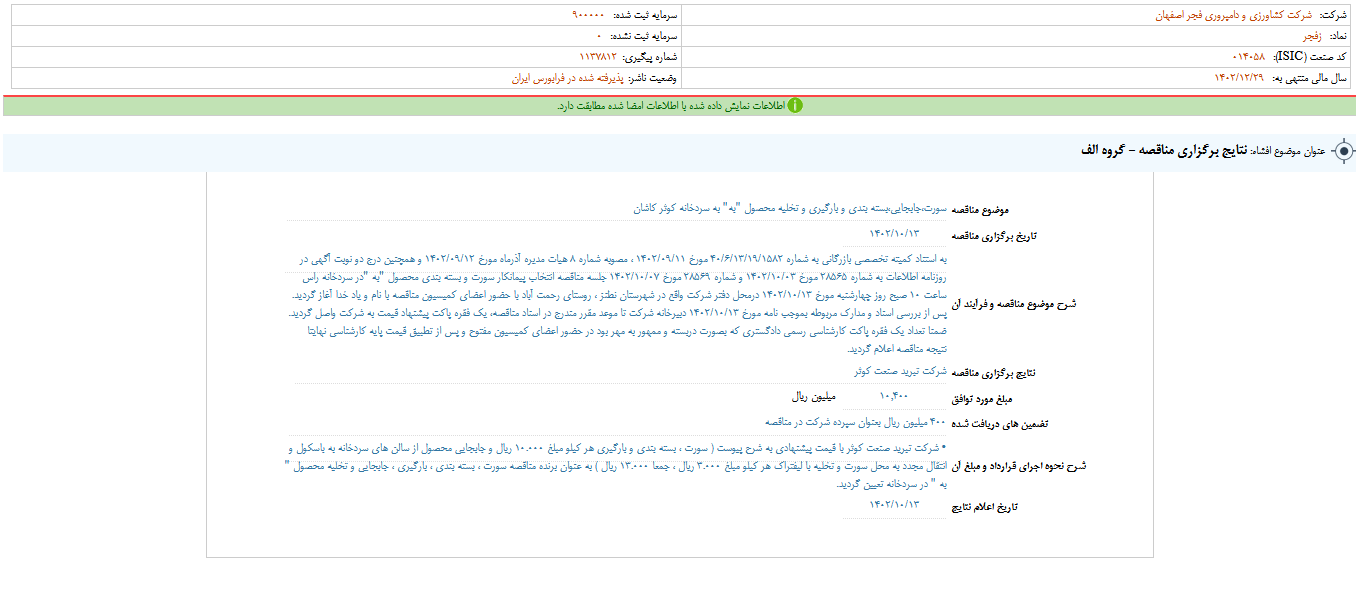Viewport: 1356px width, 613px height.
Task: Click the agreed amount field showing 10,400
Action: point(894,396)
